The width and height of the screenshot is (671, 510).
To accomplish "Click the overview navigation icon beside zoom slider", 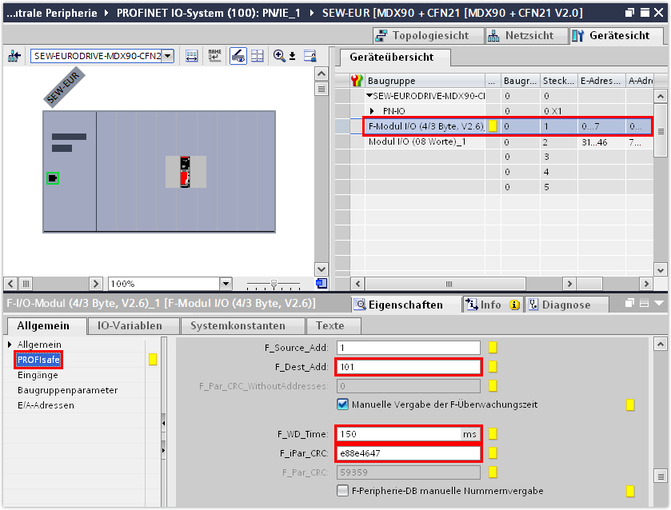I will (x=321, y=284).
